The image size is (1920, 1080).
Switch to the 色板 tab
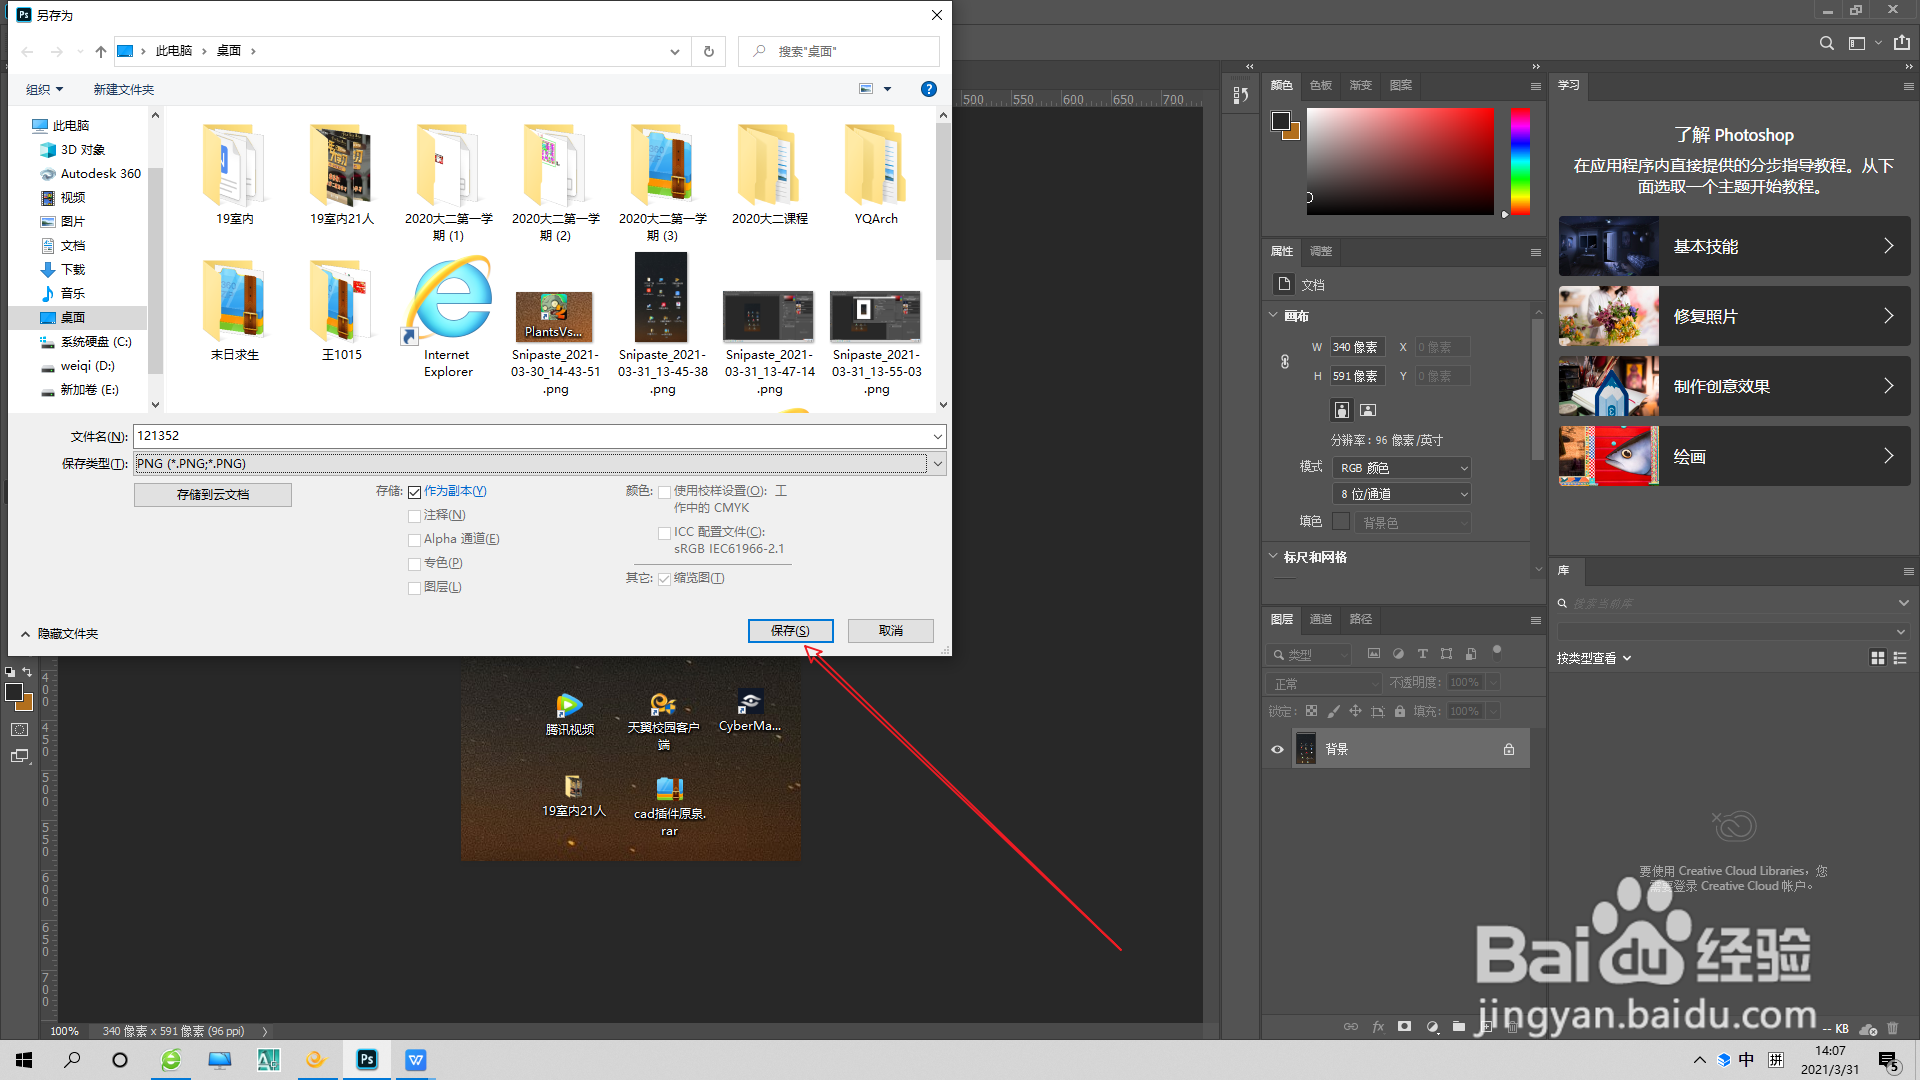tap(1320, 86)
